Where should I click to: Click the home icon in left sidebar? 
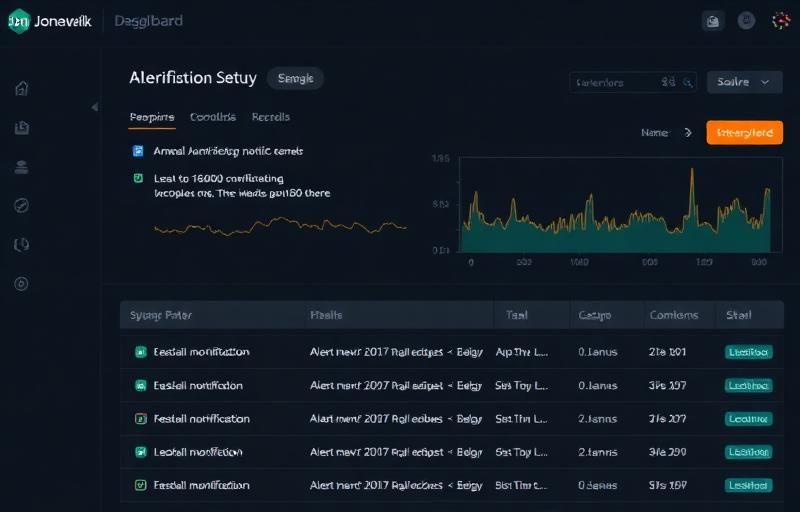point(22,88)
